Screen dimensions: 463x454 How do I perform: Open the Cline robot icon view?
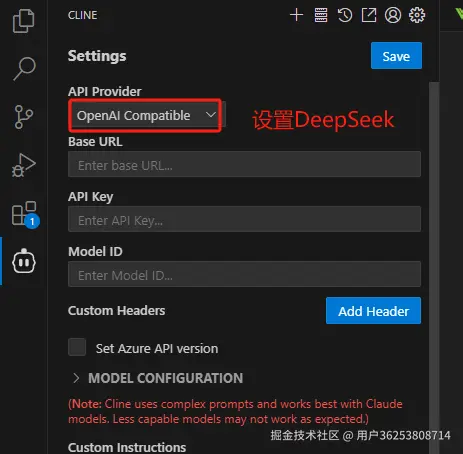24,261
